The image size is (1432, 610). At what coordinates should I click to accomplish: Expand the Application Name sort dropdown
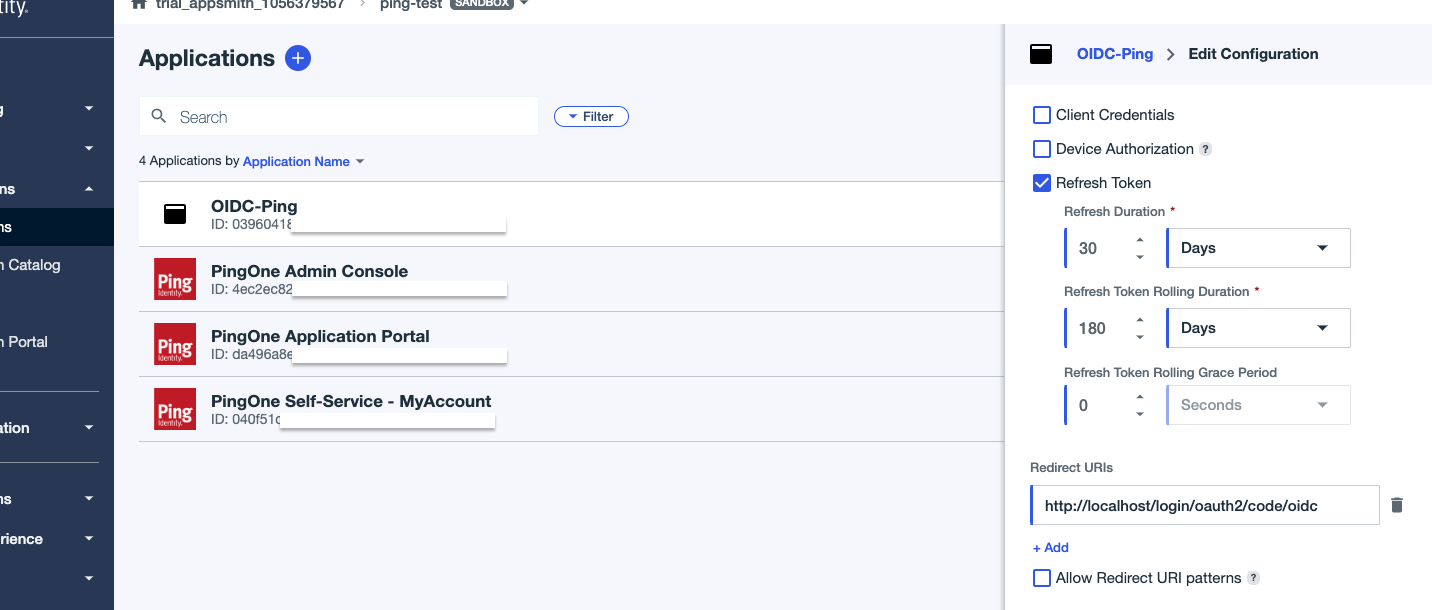click(x=303, y=161)
